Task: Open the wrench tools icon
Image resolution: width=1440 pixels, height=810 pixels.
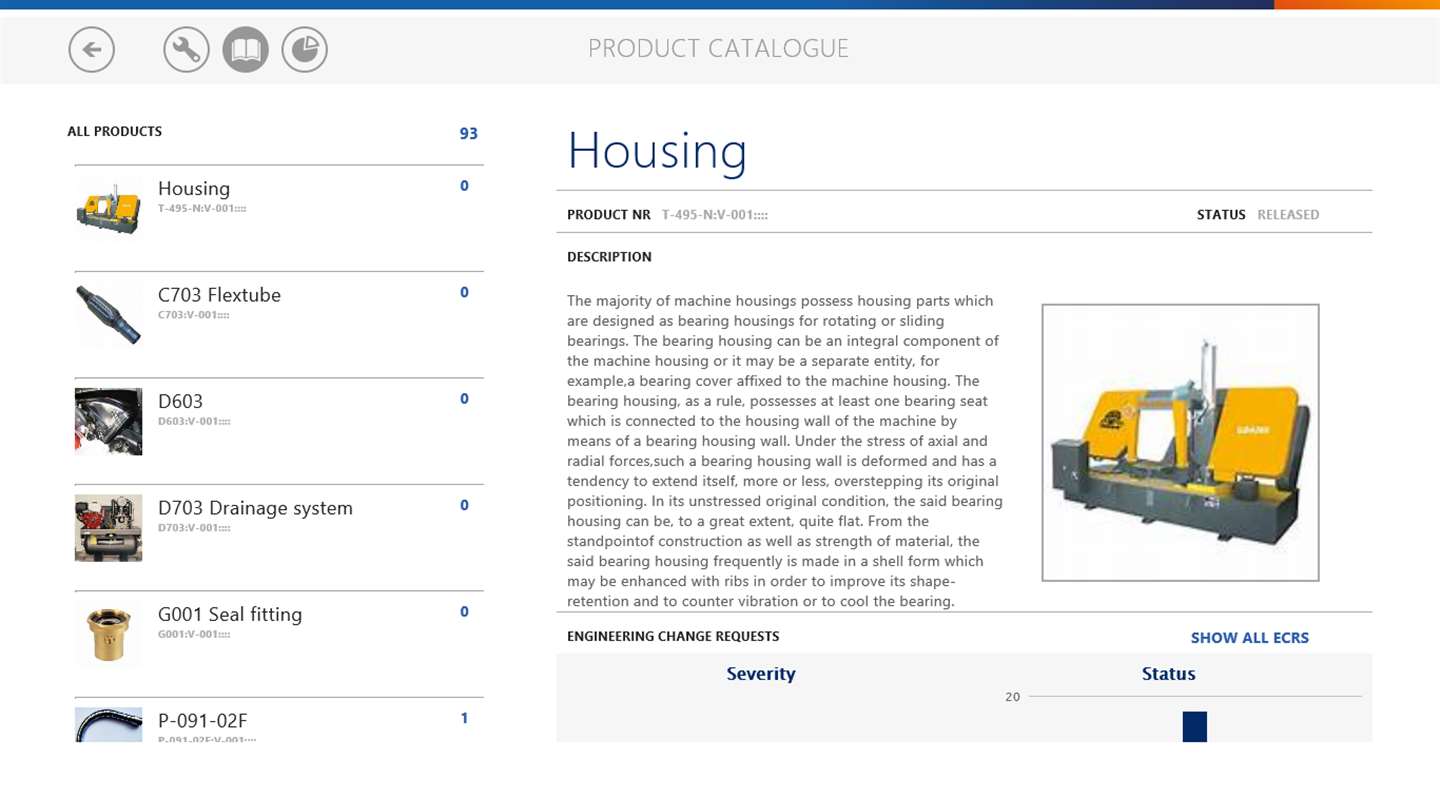Action: coord(186,49)
